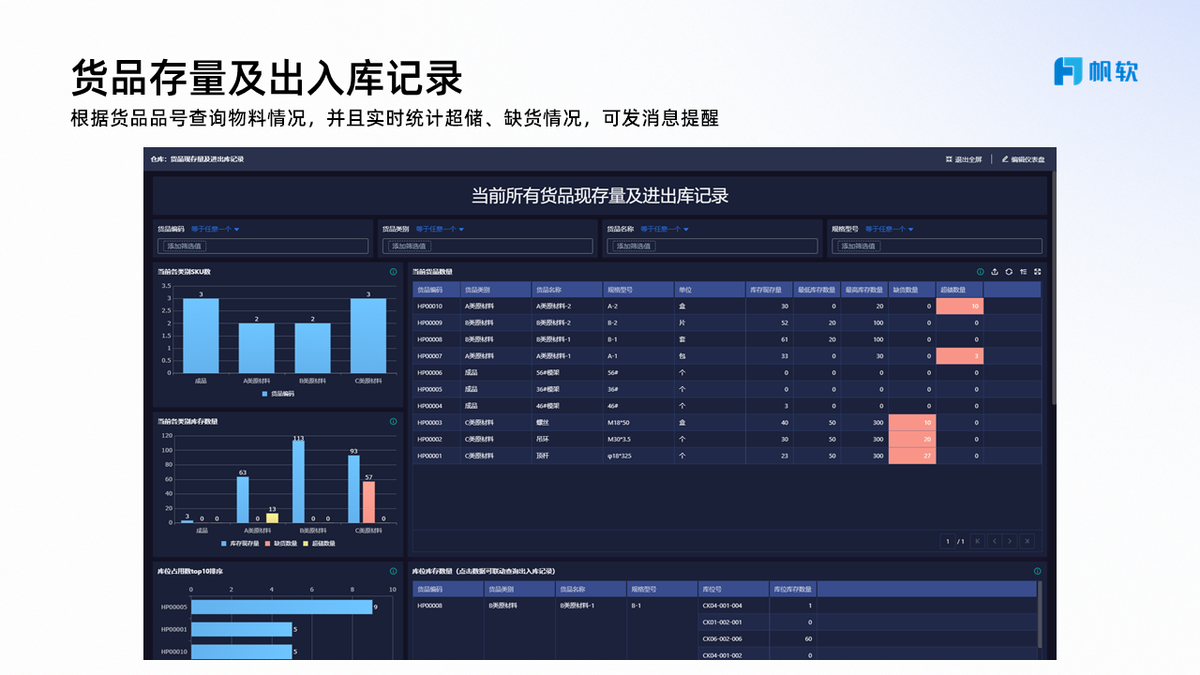Click the red 57 shortage bar
The width and height of the screenshot is (1200, 675).
coord(368,503)
